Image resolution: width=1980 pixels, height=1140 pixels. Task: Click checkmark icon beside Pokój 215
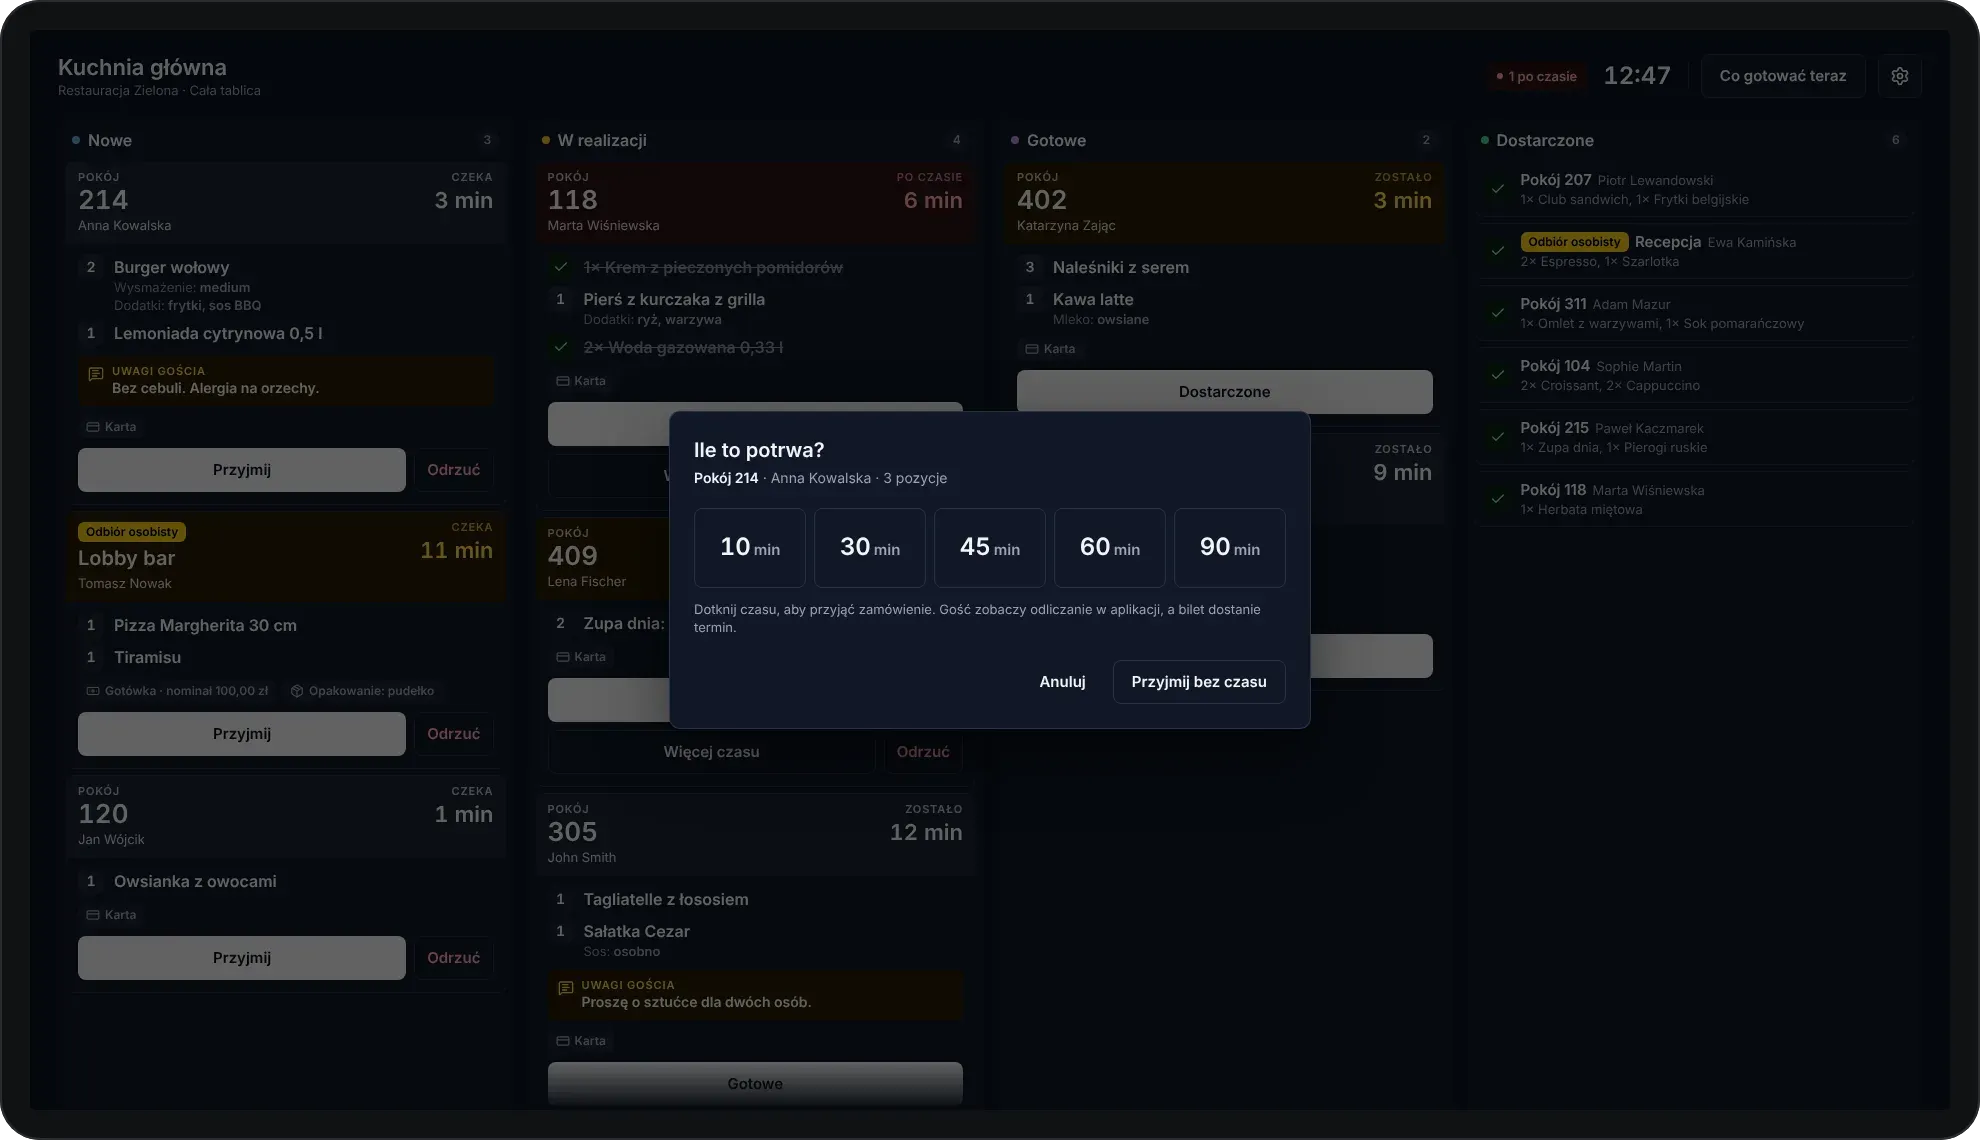pos(1497,437)
